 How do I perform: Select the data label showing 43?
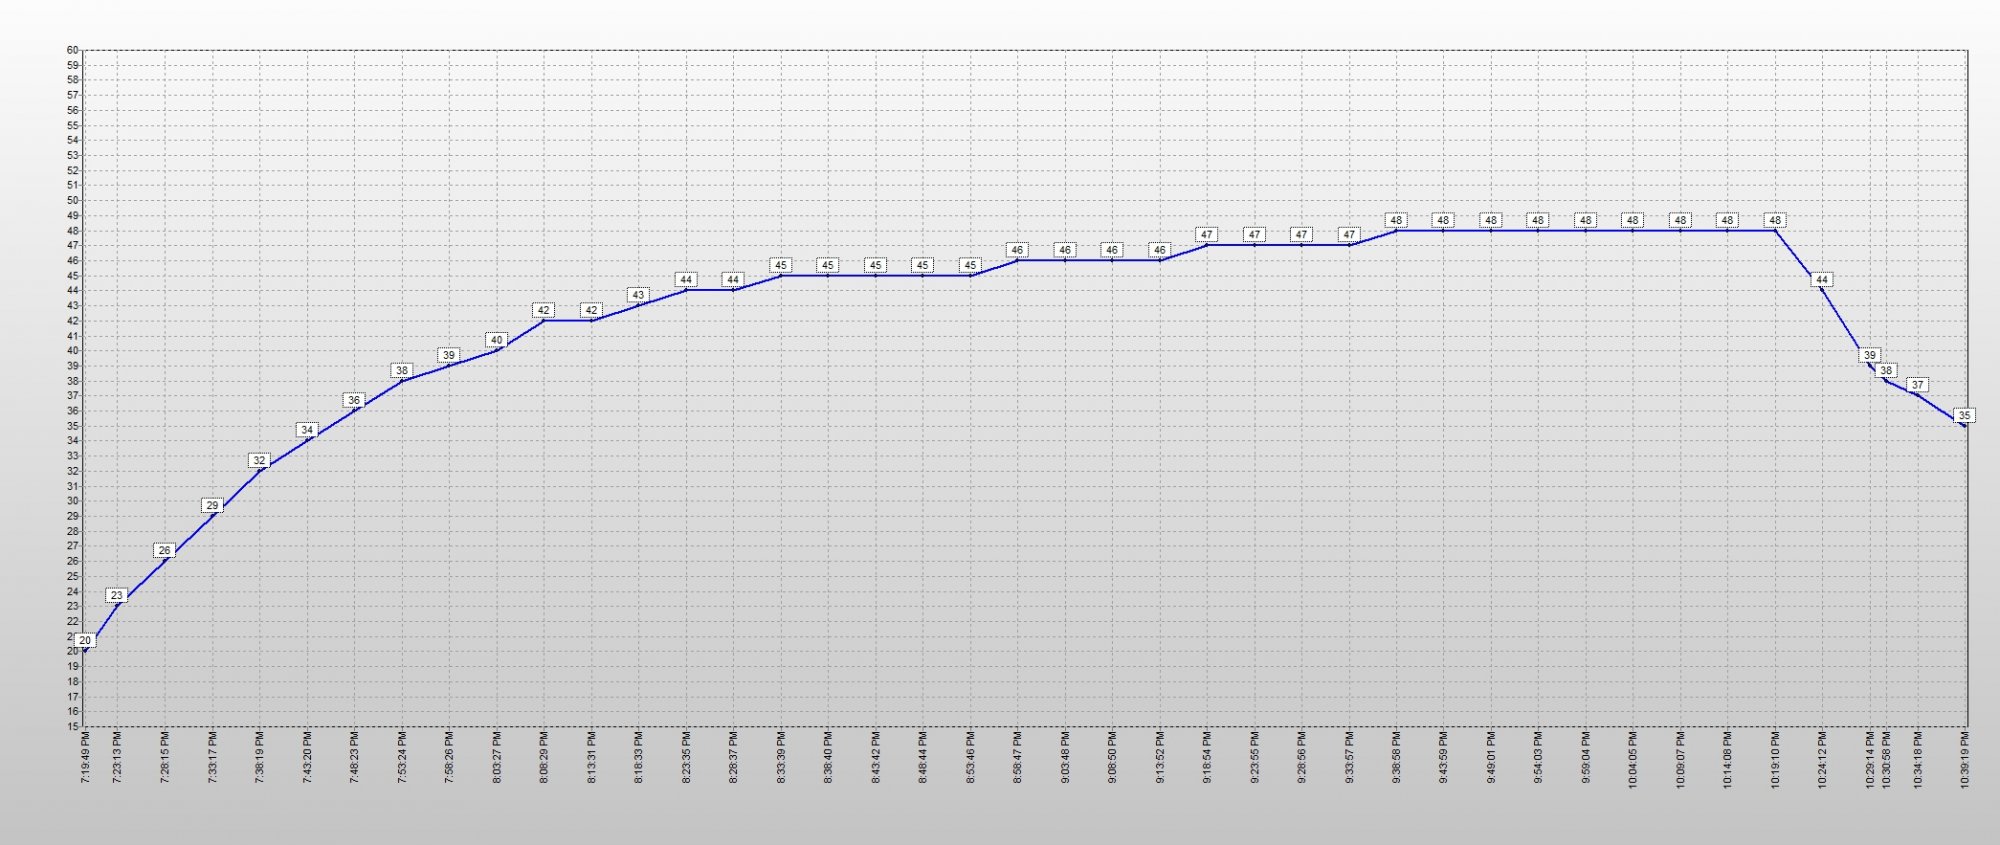point(638,295)
